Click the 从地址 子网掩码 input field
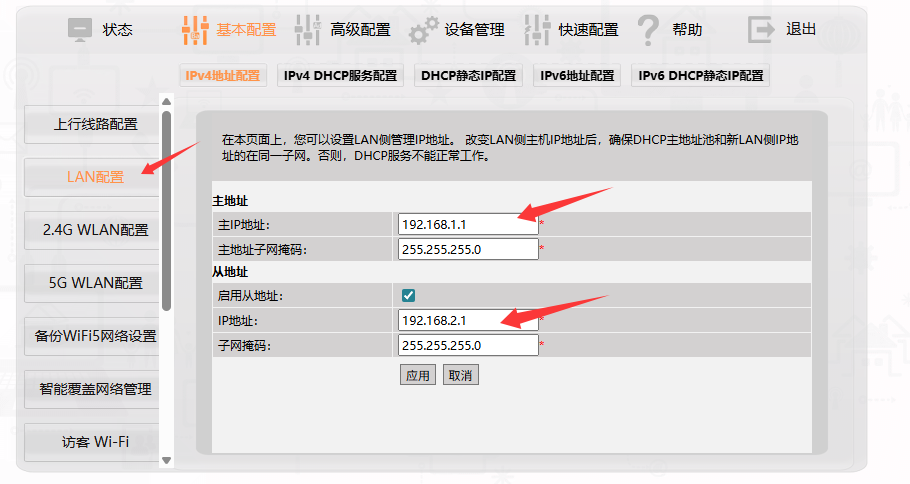910x484 pixels. [x=468, y=345]
